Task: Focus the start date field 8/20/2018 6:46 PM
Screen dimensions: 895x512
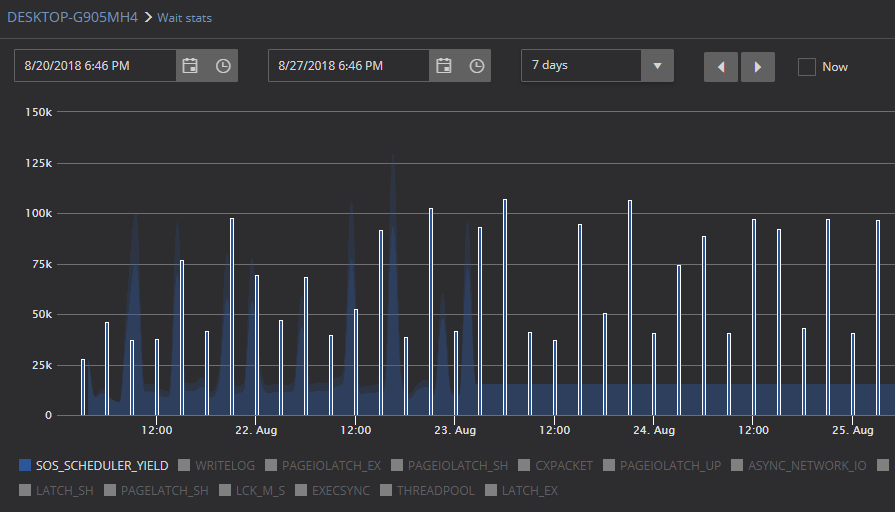Action: [x=95, y=66]
